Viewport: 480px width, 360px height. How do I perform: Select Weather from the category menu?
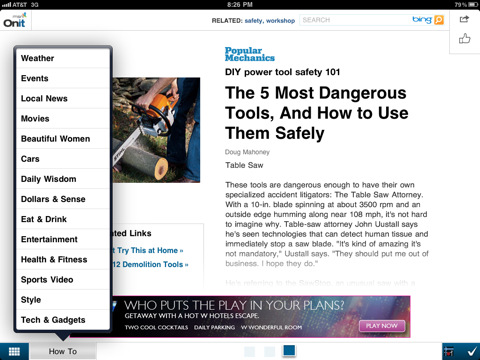pos(63,58)
